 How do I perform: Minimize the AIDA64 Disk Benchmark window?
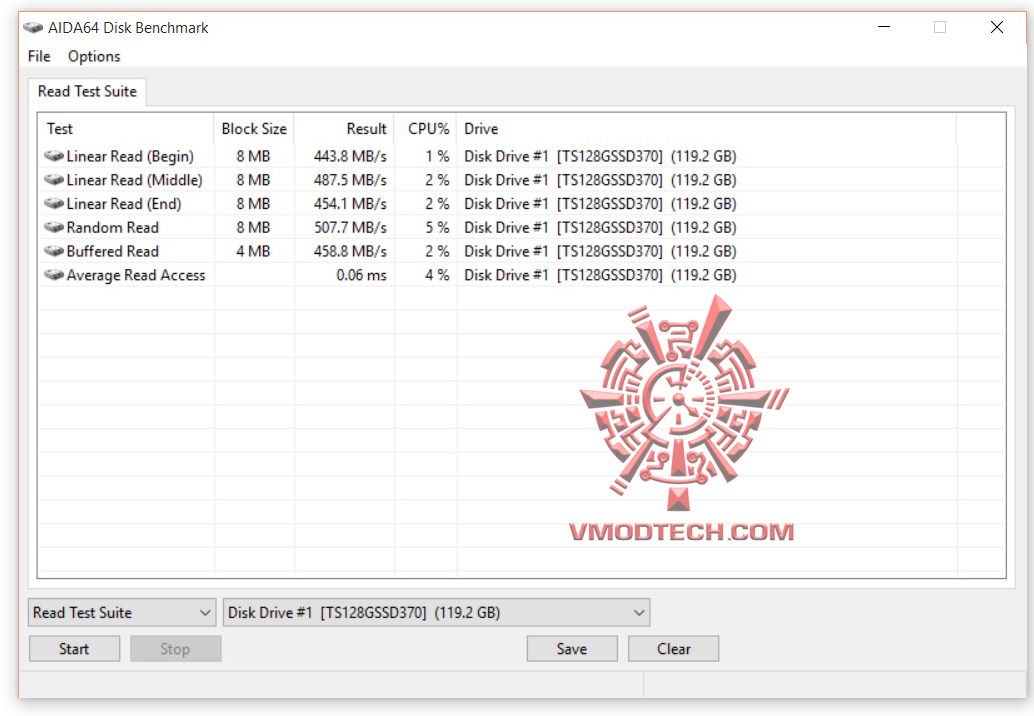[884, 27]
